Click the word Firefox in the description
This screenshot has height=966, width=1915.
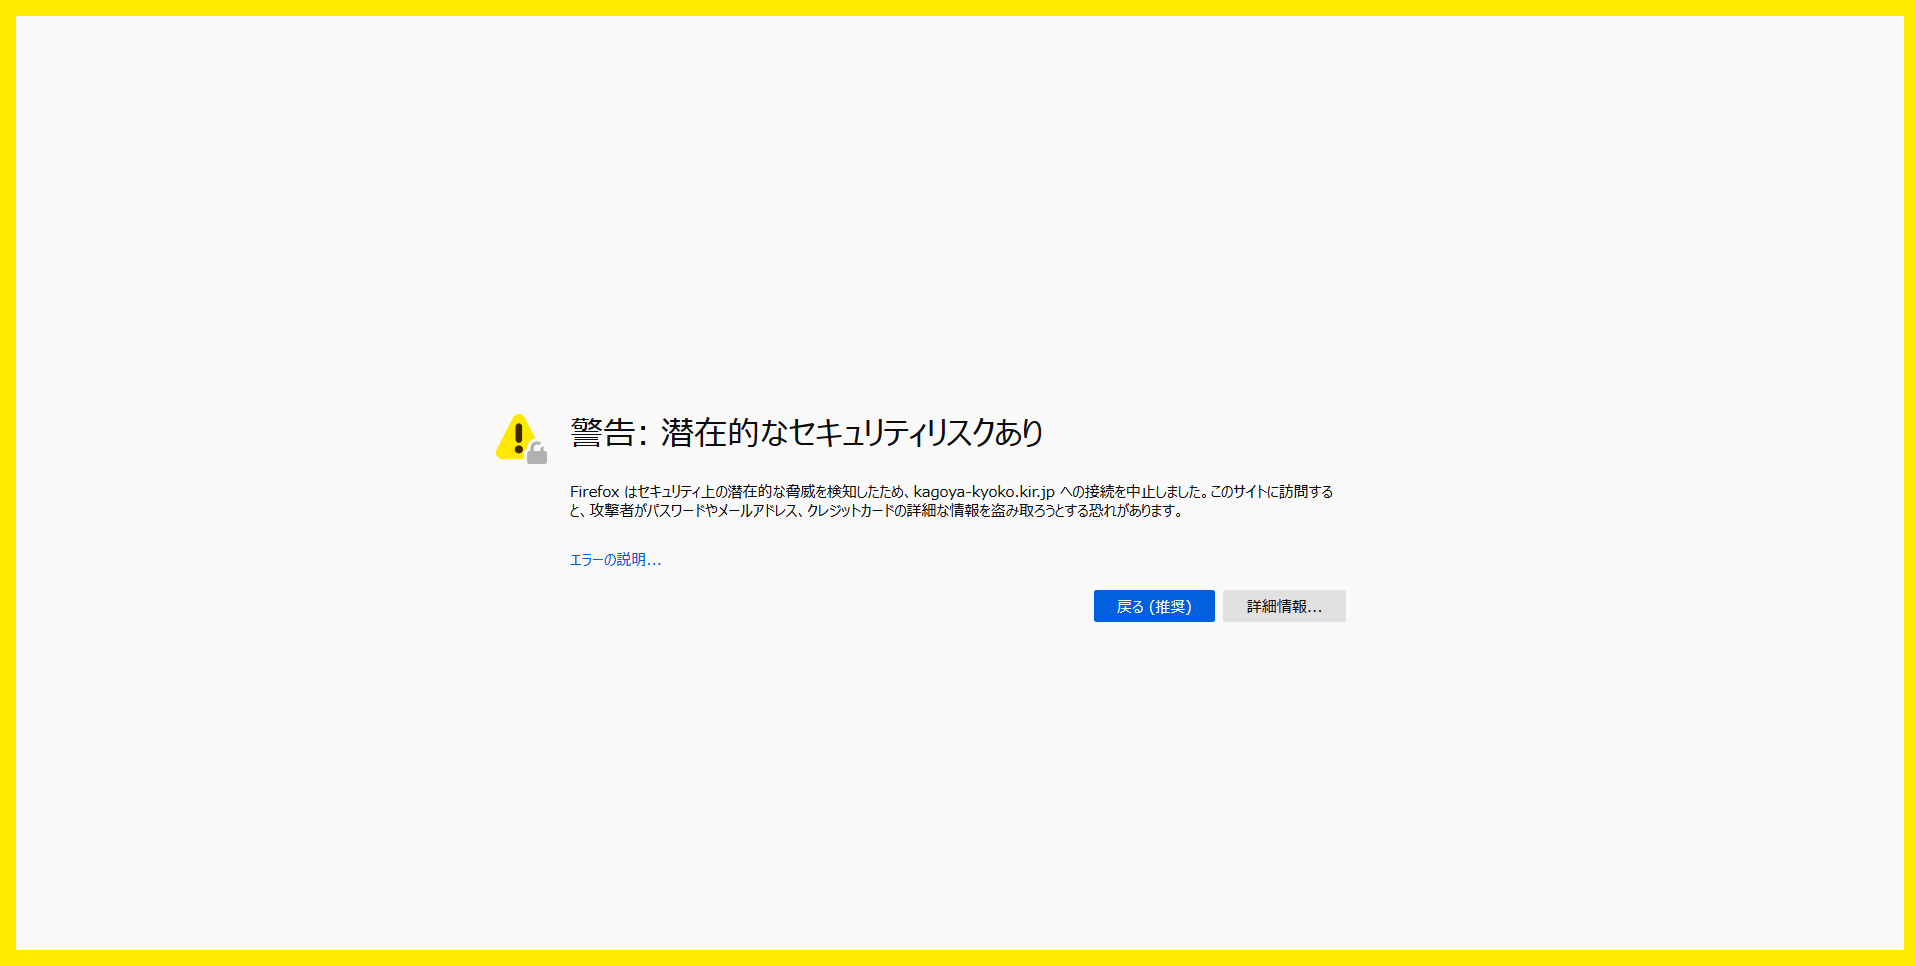click(595, 492)
